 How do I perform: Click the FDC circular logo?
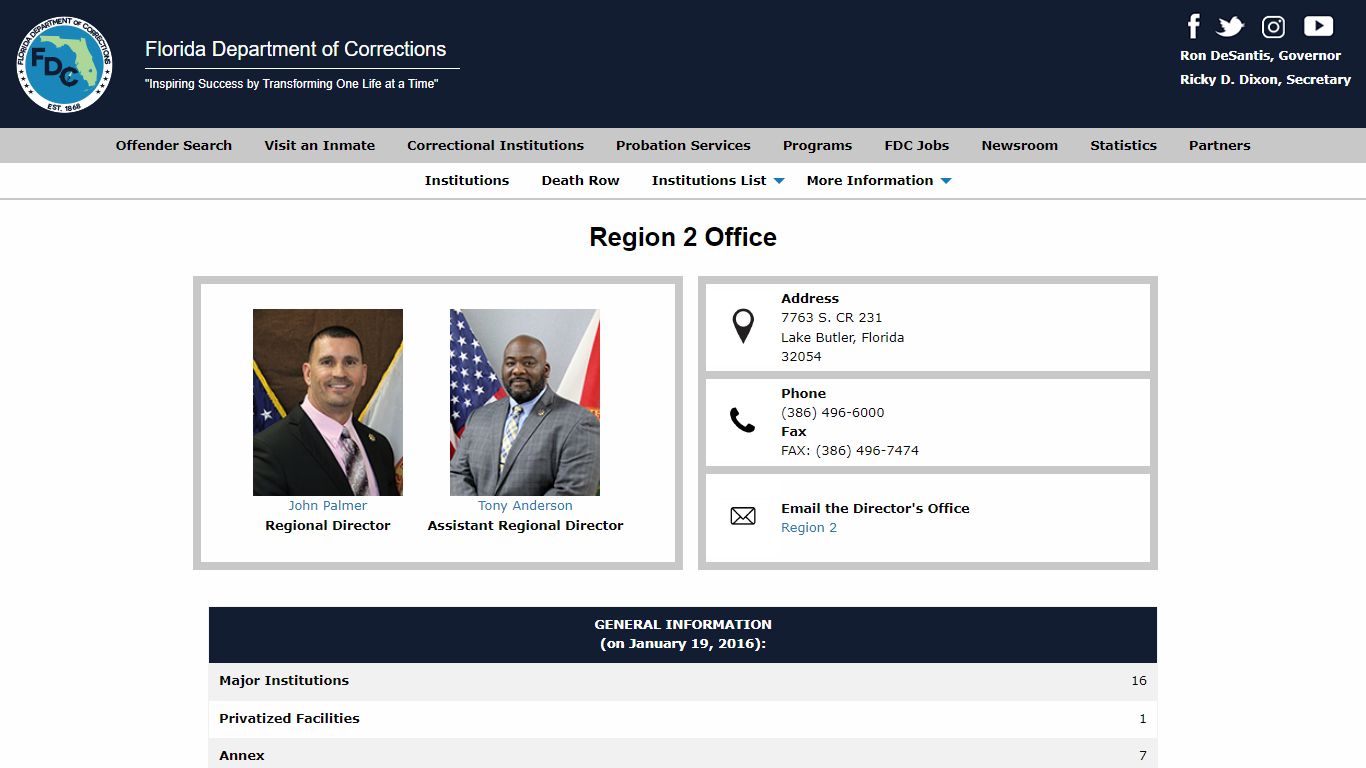point(64,64)
